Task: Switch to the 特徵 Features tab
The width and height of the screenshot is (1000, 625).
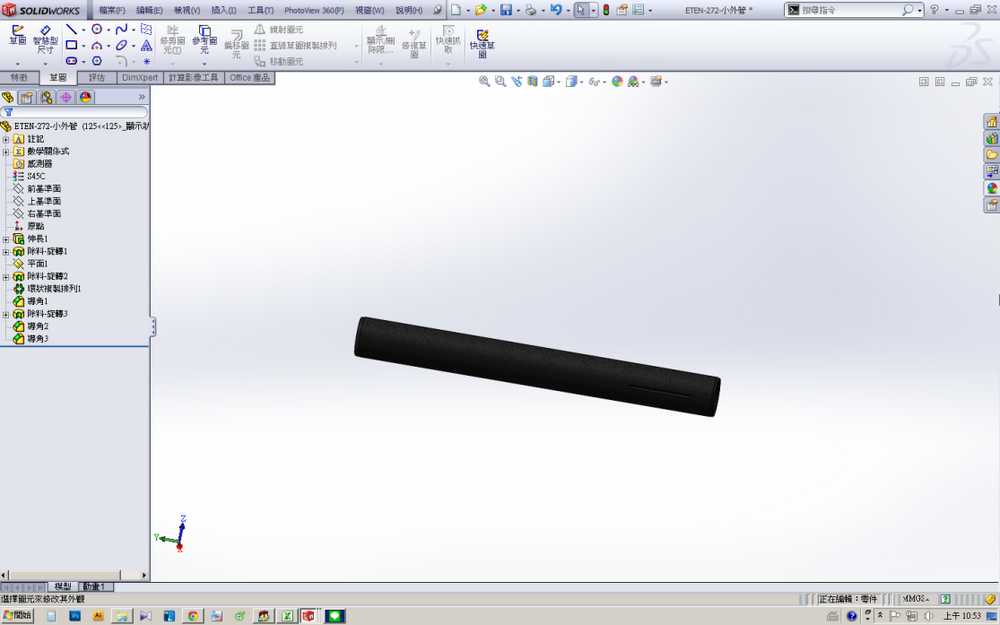Action: point(19,77)
